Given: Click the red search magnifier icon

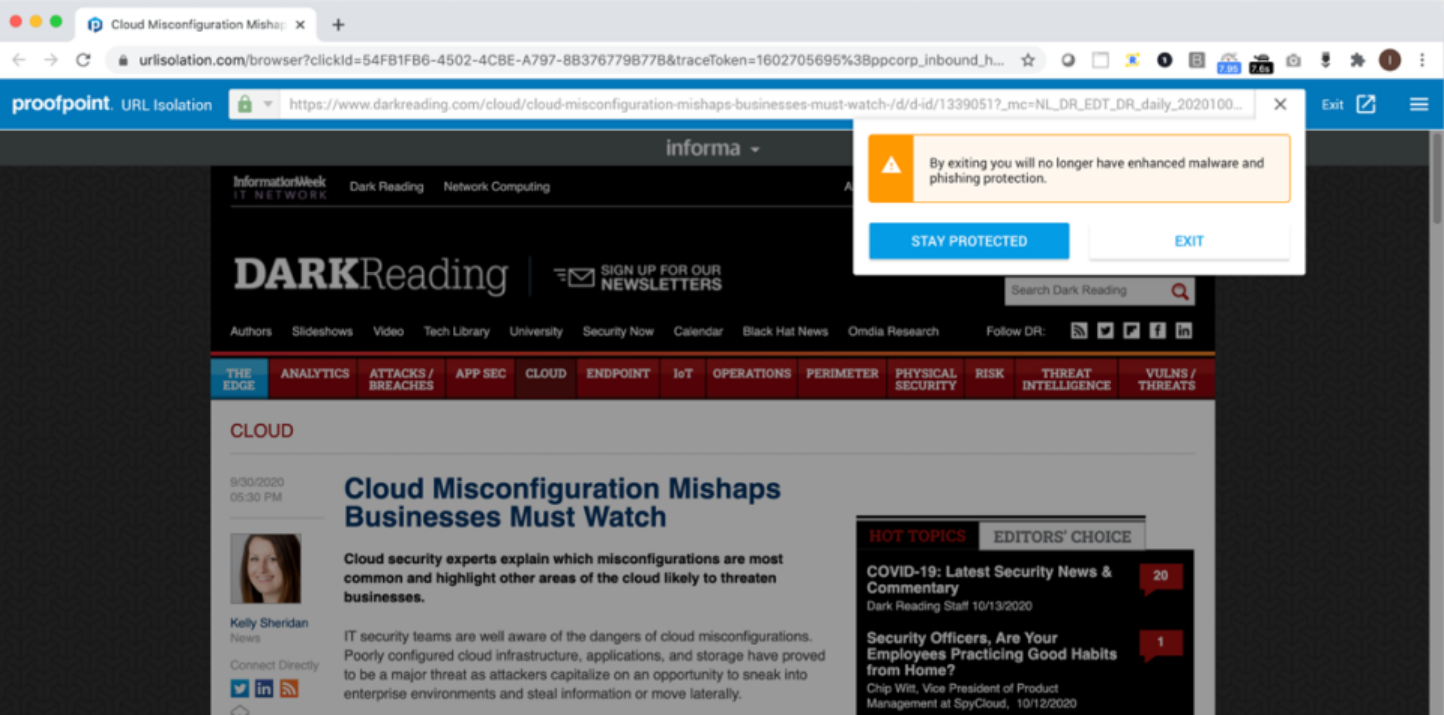Looking at the screenshot, I should point(1180,291).
